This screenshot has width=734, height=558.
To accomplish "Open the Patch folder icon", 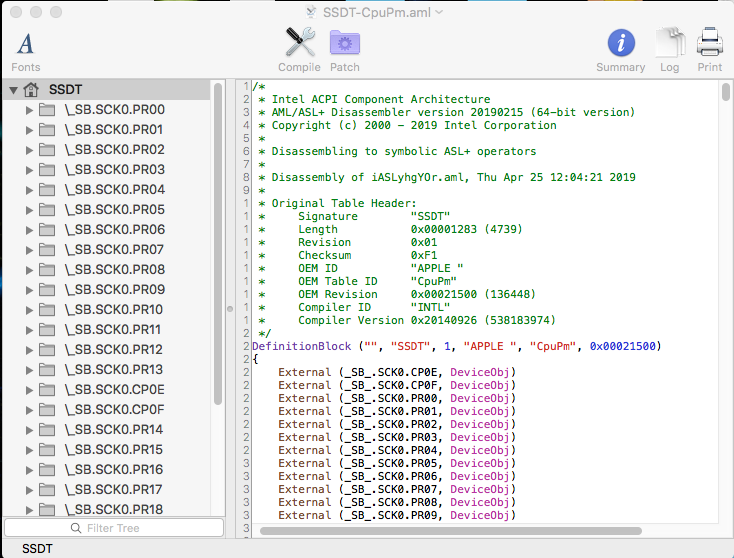I will point(345,43).
